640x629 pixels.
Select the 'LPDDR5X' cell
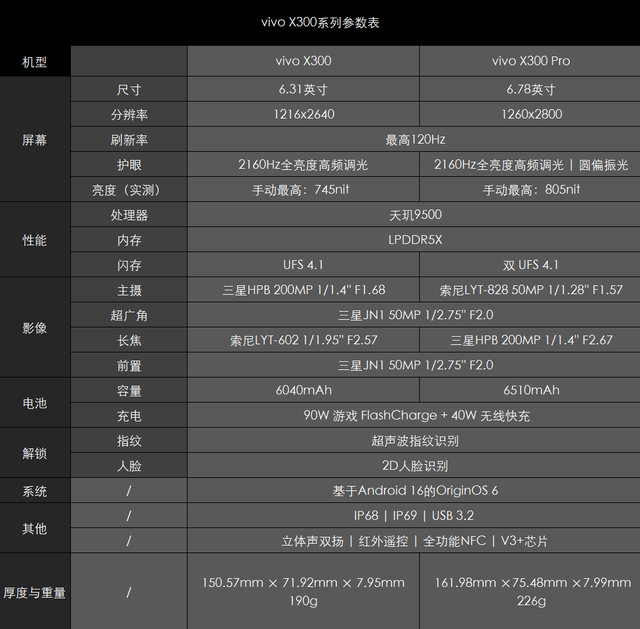point(414,240)
